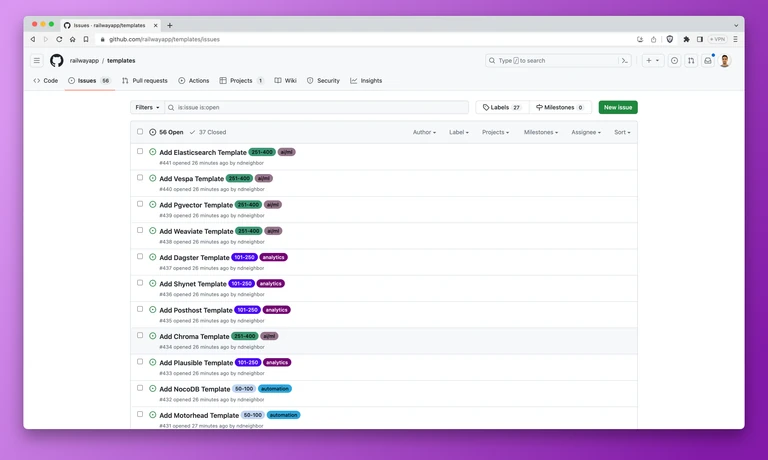
Task: Open the Assignee filter dropdown
Action: tap(586, 132)
